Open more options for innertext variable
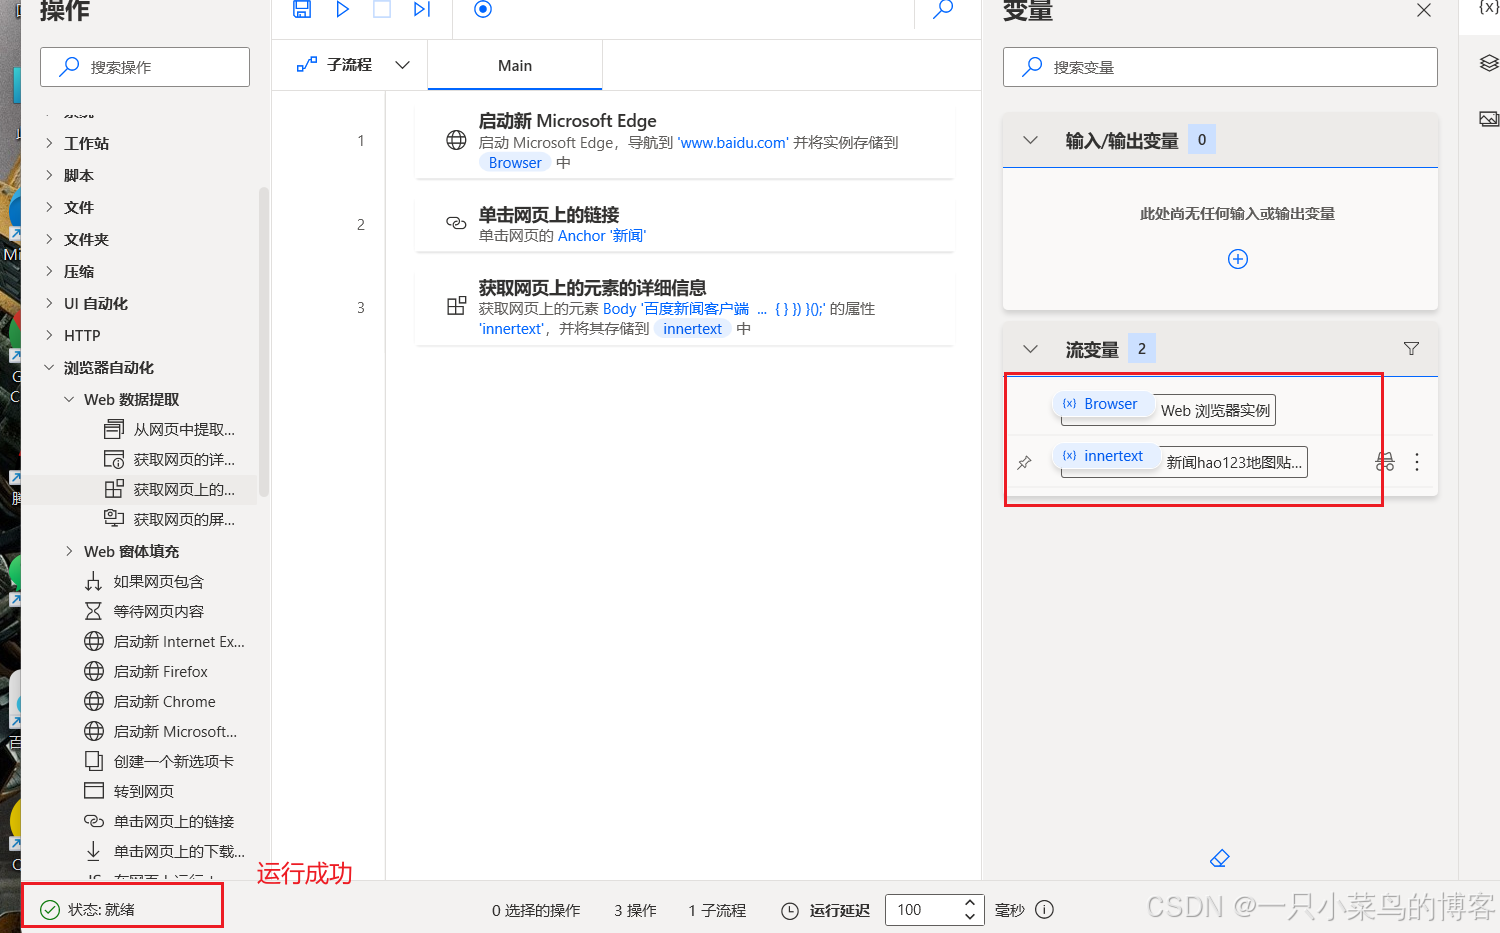This screenshot has width=1500, height=933. [x=1417, y=462]
